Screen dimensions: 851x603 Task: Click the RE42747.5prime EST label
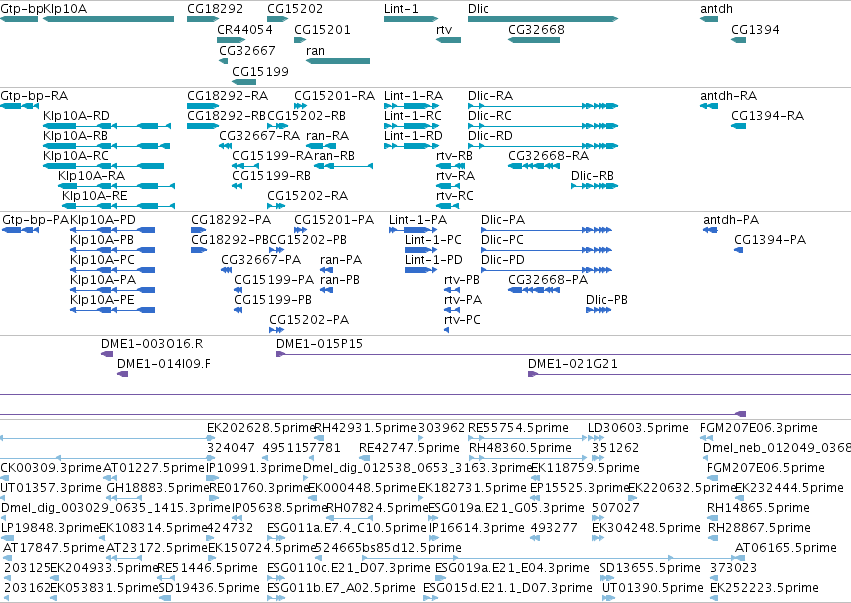pyautogui.click(x=409, y=448)
